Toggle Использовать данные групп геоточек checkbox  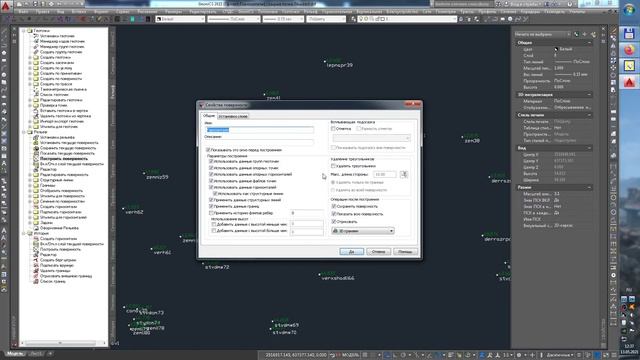pyautogui.click(x=211, y=161)
